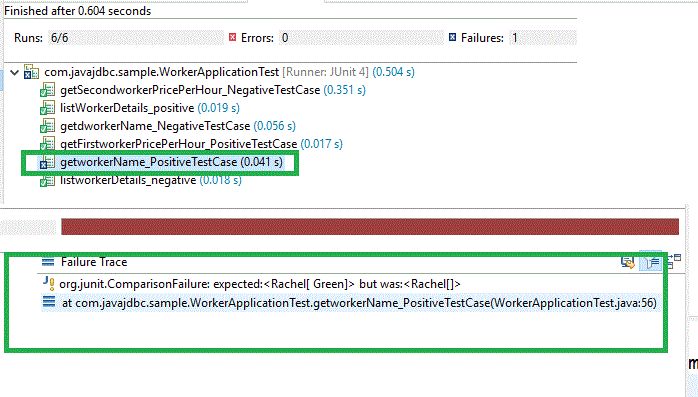Click the Failure Trace header label
Screen dimensions: 698x397
(x=94, y=262)
